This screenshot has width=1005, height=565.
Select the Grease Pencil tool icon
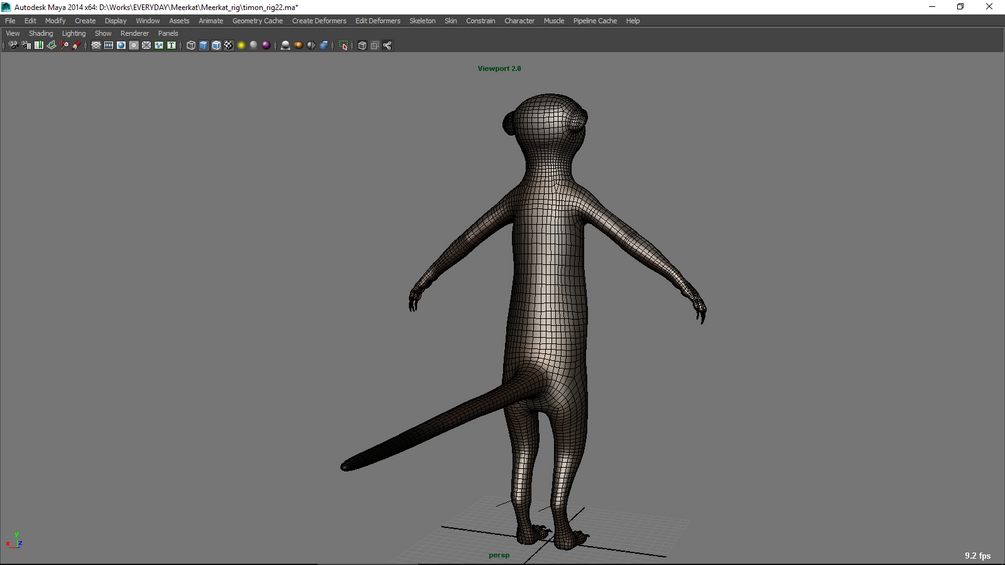click(x=76, y=45)
